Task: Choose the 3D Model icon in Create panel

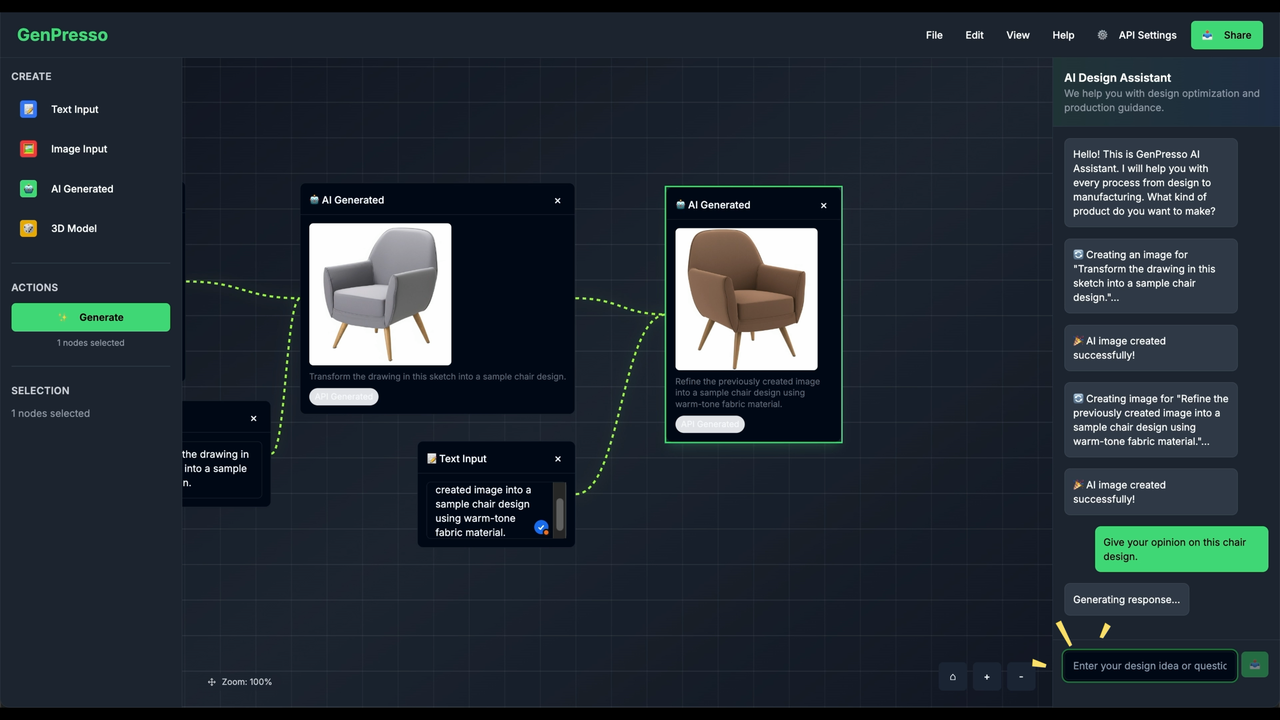Action: tap(29, 229)
